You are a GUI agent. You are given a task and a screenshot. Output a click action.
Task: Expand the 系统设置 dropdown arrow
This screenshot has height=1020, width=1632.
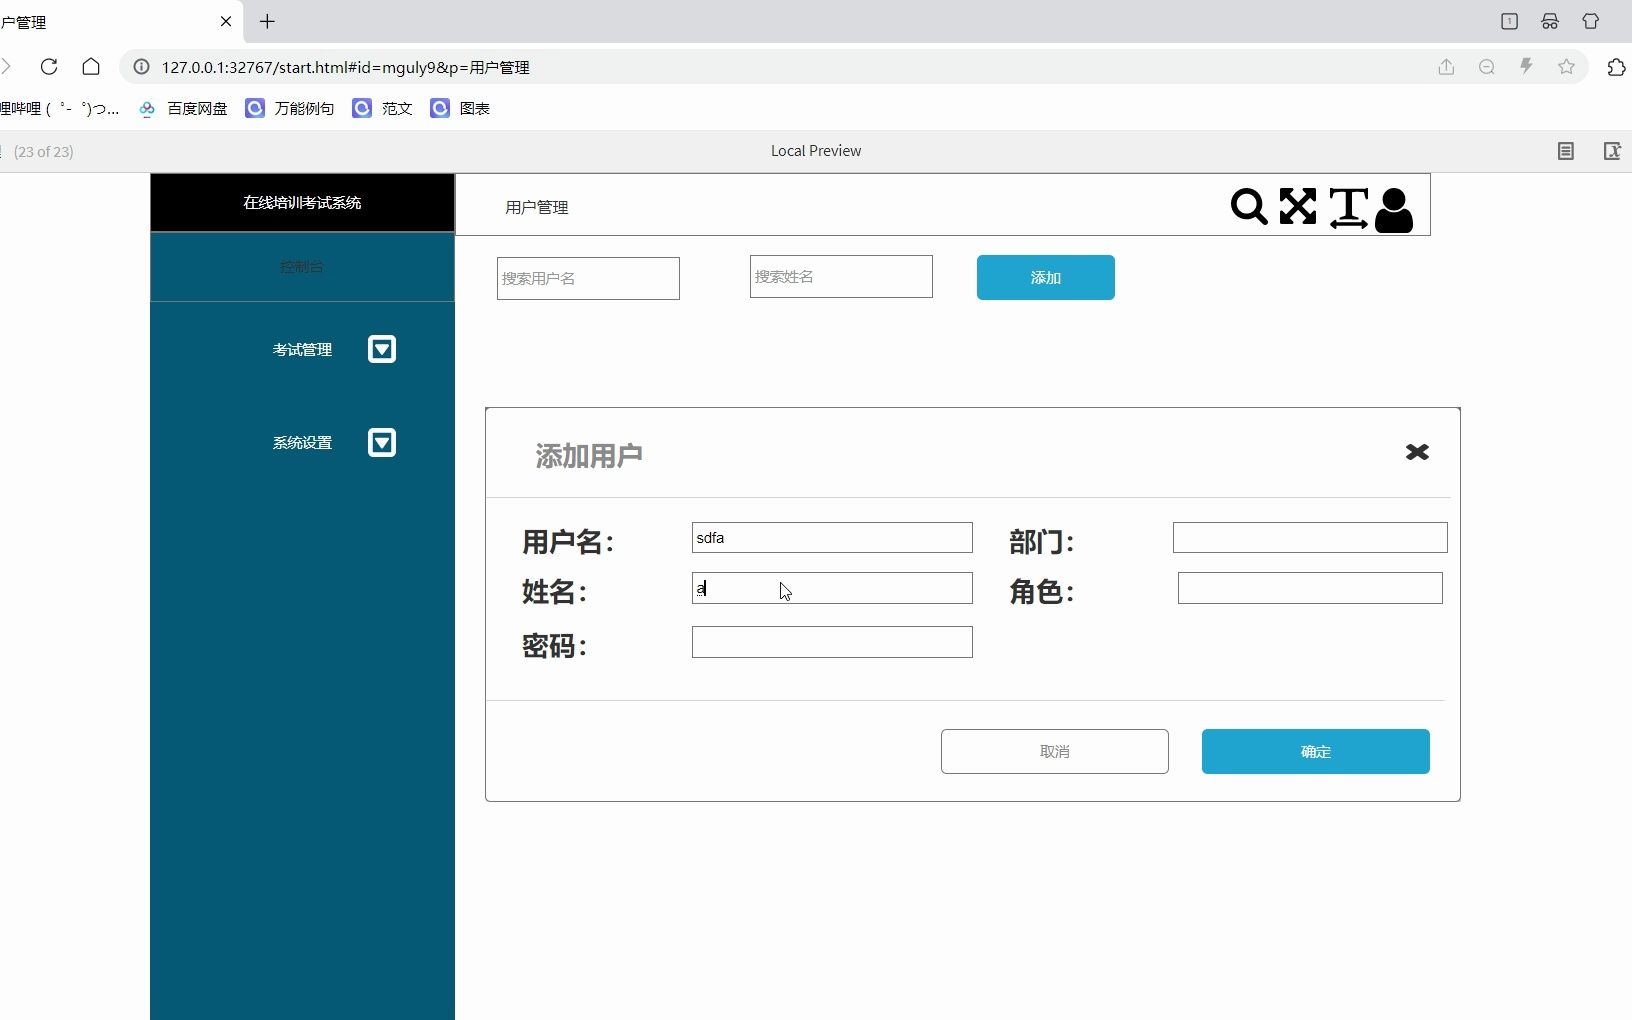tap(382, 442)
